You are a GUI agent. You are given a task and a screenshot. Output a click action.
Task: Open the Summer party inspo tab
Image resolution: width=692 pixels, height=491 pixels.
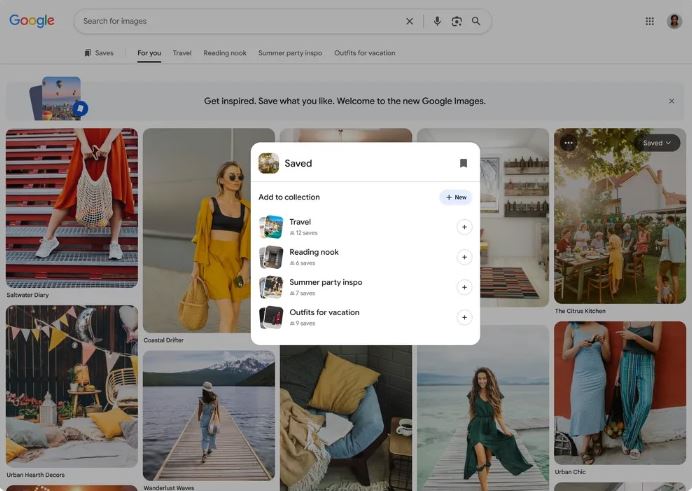coord(290,53)
